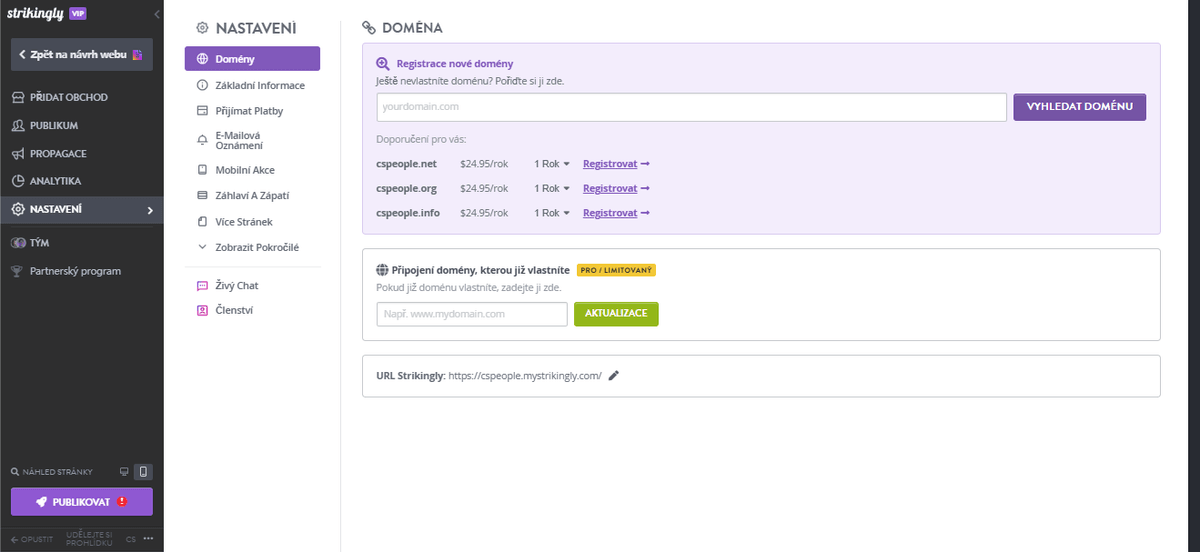
Task: Click the pencil icon to edit Strikingly URL
Action: 614,376
